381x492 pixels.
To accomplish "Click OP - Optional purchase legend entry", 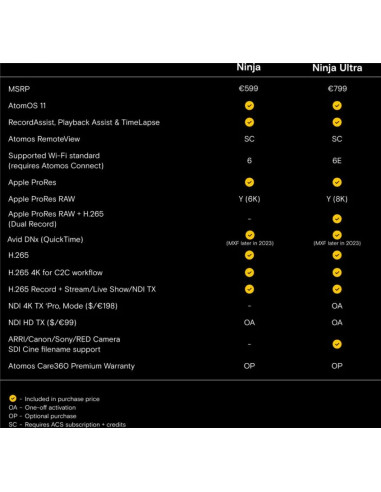I will point(43,416).
